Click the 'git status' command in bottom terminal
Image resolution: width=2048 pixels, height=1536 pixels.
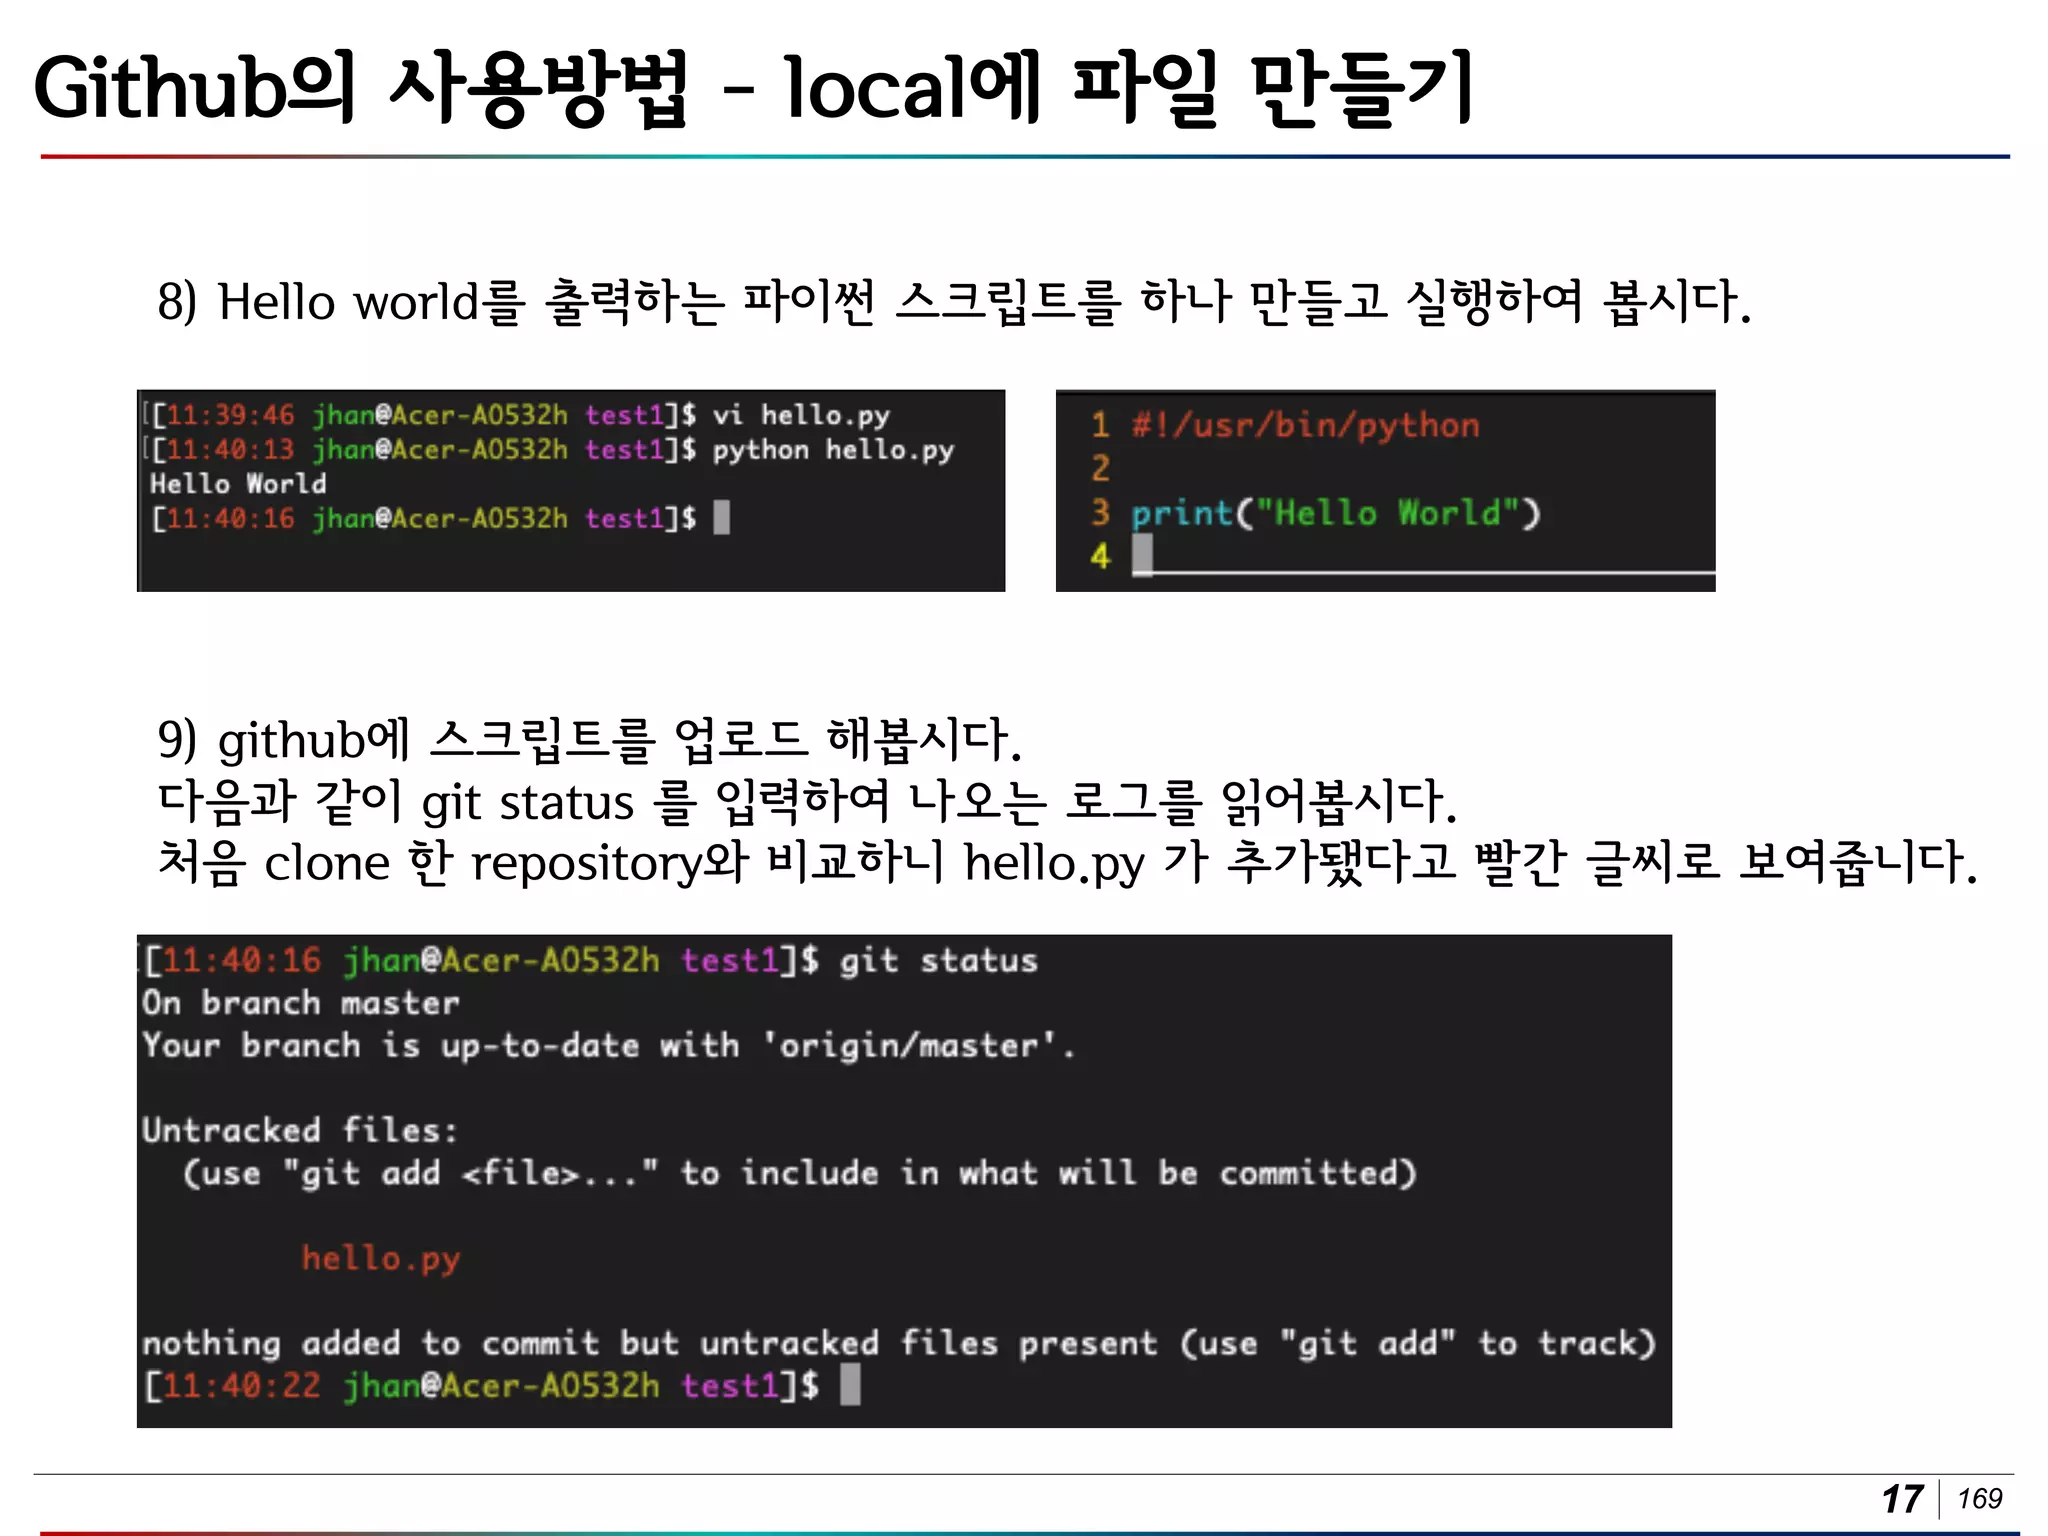[938, 961]
